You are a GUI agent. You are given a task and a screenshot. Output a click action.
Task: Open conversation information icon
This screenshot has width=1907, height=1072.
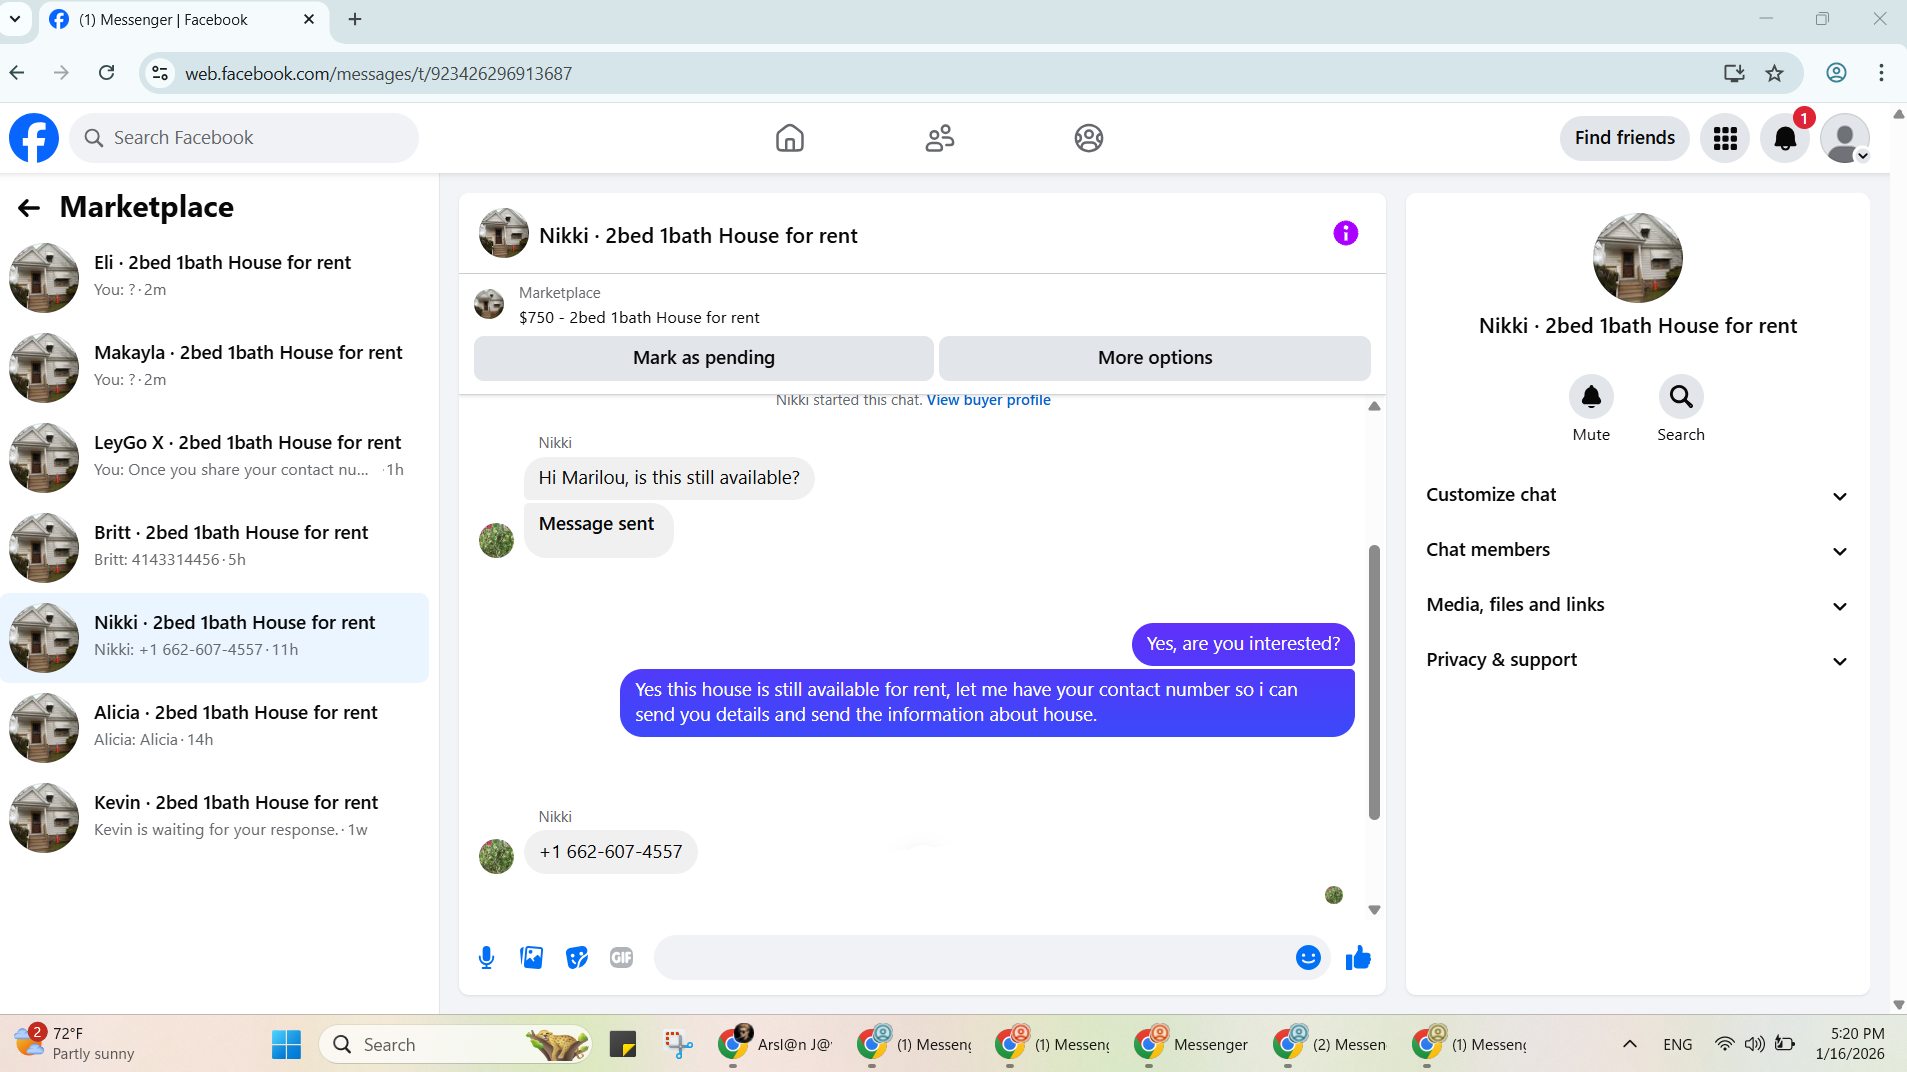[x=1346, y=234]
